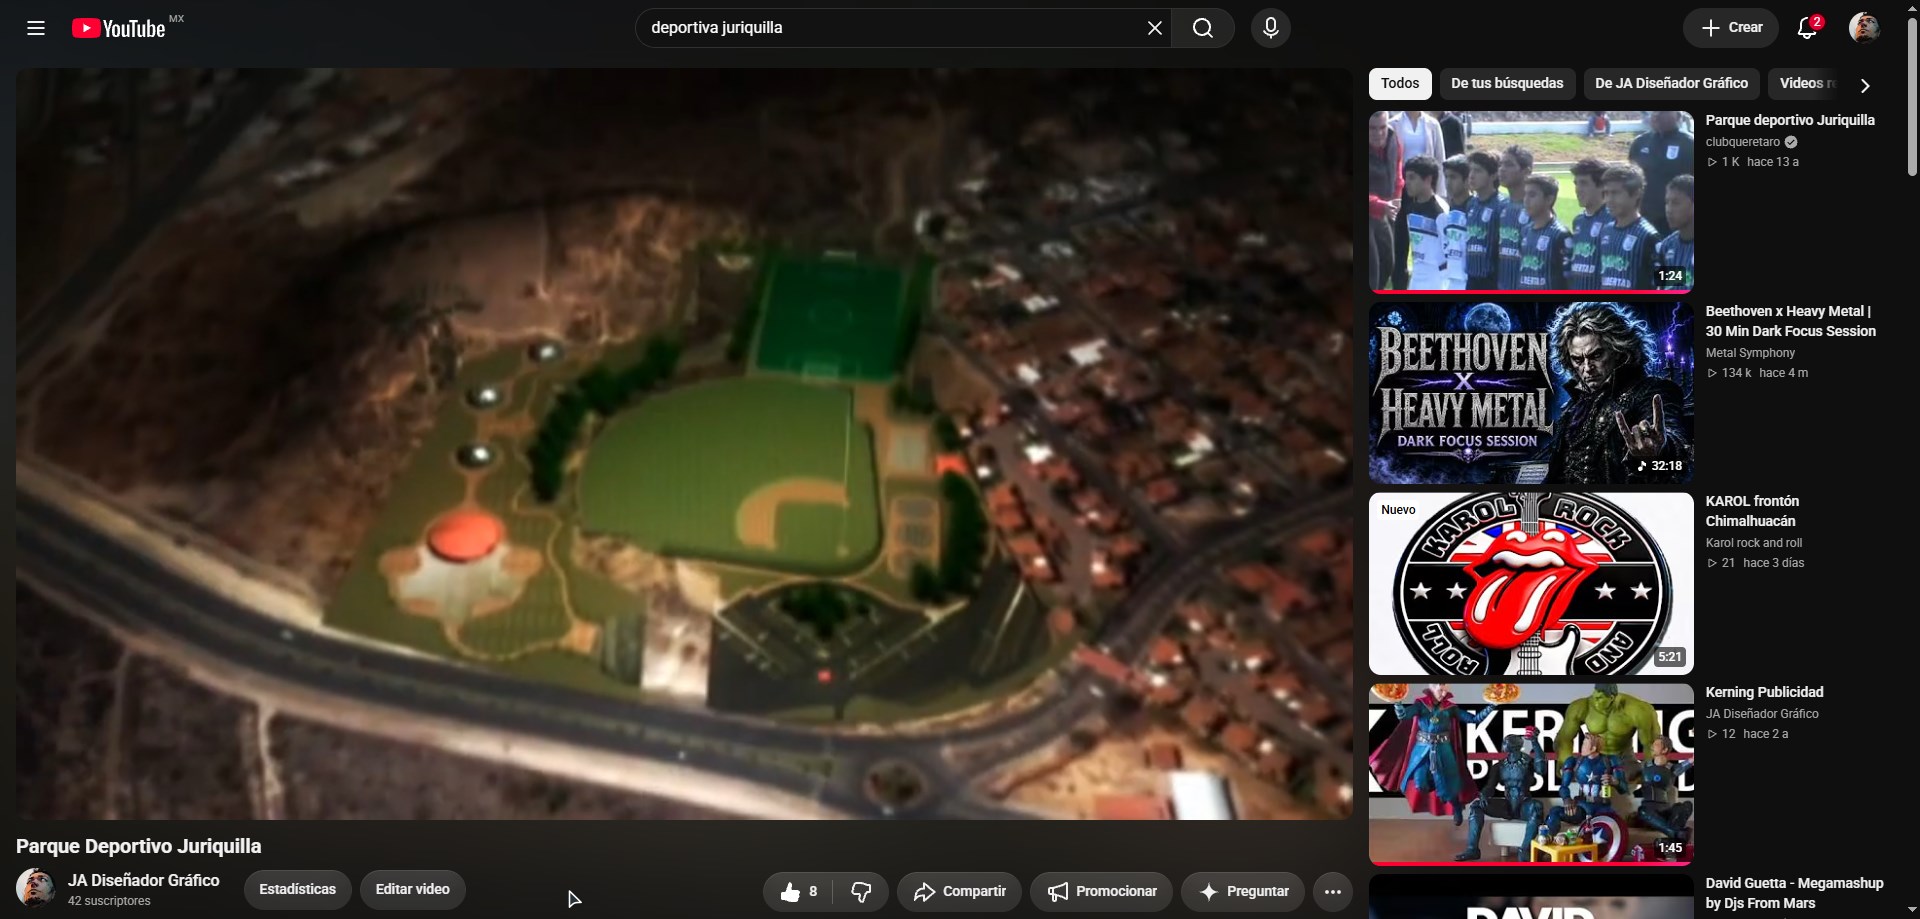Click the Promocionar button

click(x=1101, y=891)
